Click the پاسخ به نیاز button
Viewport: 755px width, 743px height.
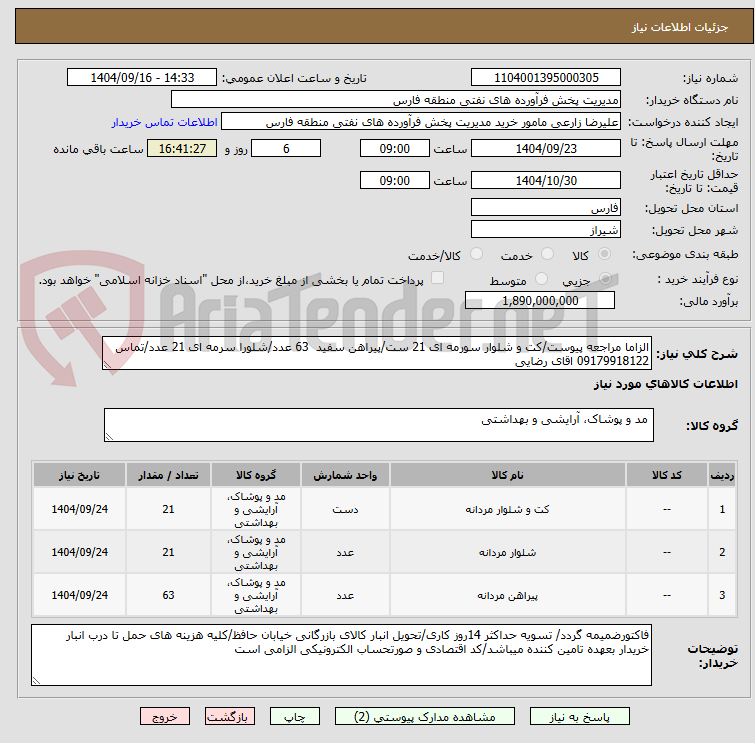(x=580, y=717)
